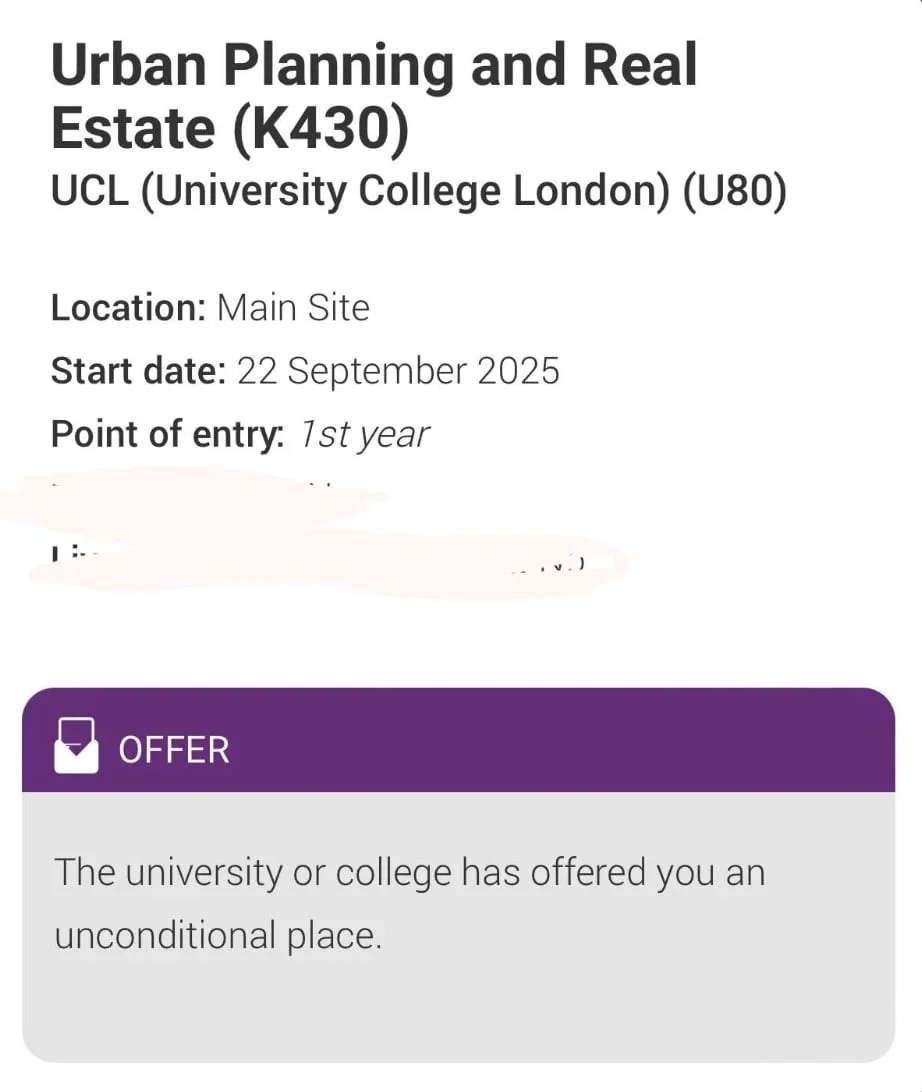Click the Point of entry: 1st year label

pyautogui.click(x=240, y=433)
